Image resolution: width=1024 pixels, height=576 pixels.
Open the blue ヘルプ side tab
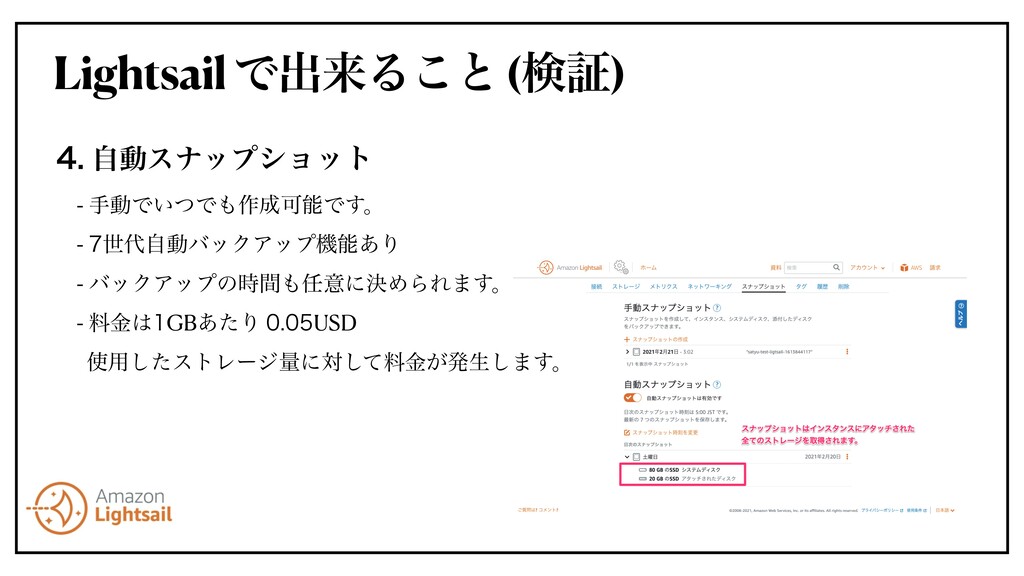(x=961, y=314)
